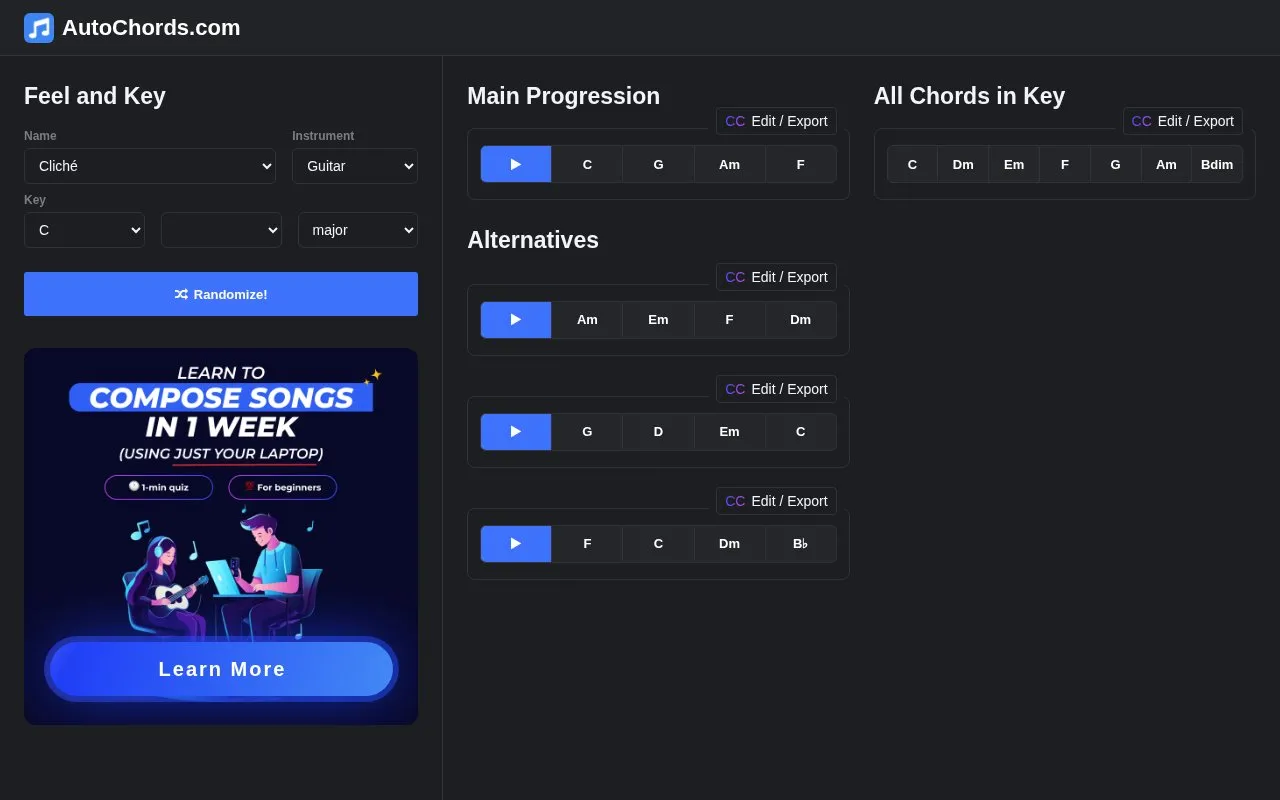The height and width of the screenshot is (800, 1280).
Task: Select G in All Chords in Key
Action: tap(1115, 164)
